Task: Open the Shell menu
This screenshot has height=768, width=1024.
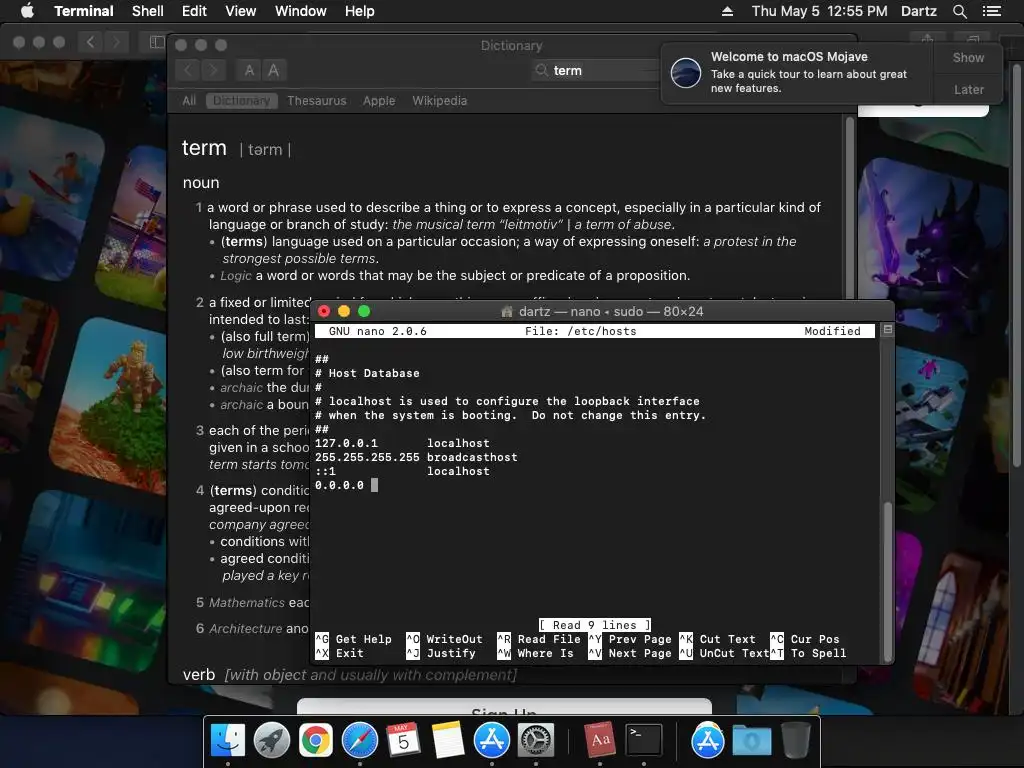Action: point(148,11)
